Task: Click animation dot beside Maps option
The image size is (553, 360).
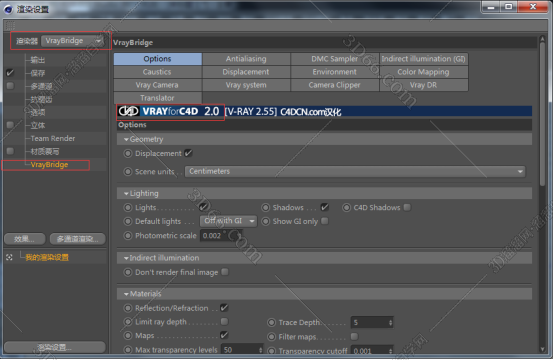Action: (x=128, y=336)
